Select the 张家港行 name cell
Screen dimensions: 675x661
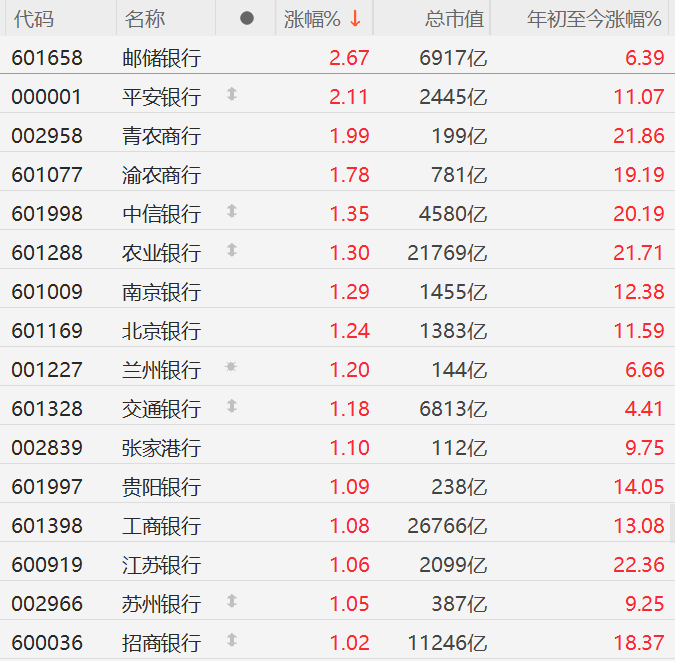point(161,448)
